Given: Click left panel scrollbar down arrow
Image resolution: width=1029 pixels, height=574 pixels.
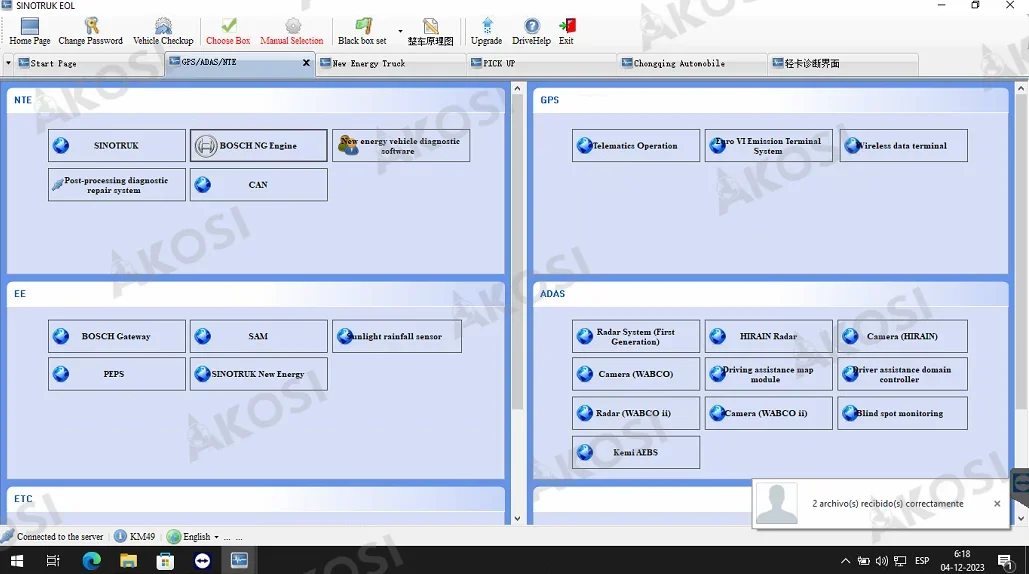Looking at the screenshot, I should (x=517, y=518).
